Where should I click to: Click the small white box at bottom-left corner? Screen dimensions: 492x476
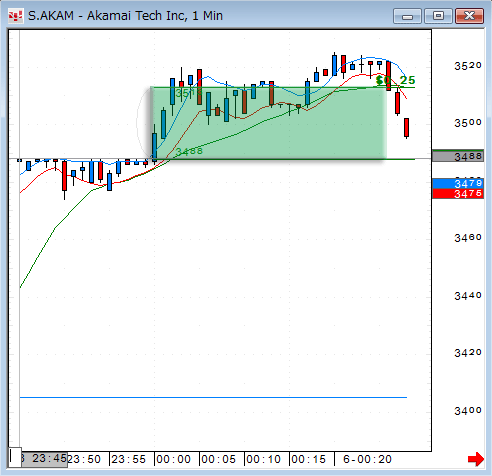tap(15, 457)
